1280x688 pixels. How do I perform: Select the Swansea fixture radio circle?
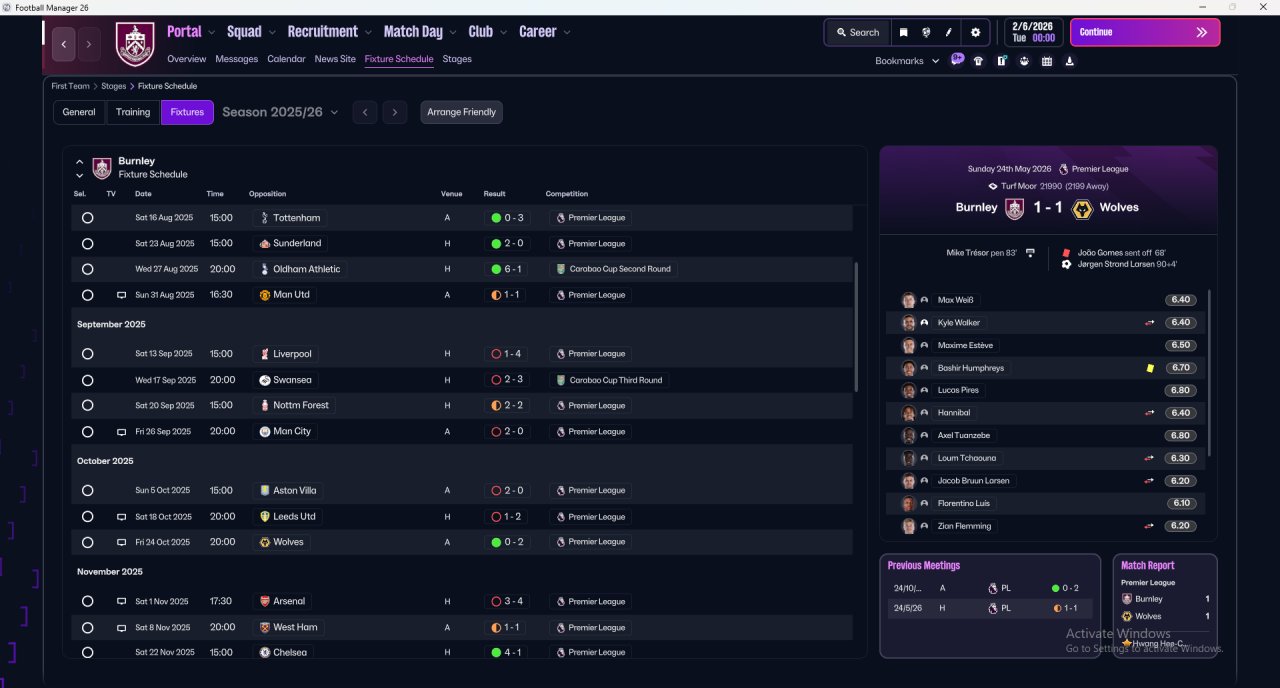coord(87,380)
